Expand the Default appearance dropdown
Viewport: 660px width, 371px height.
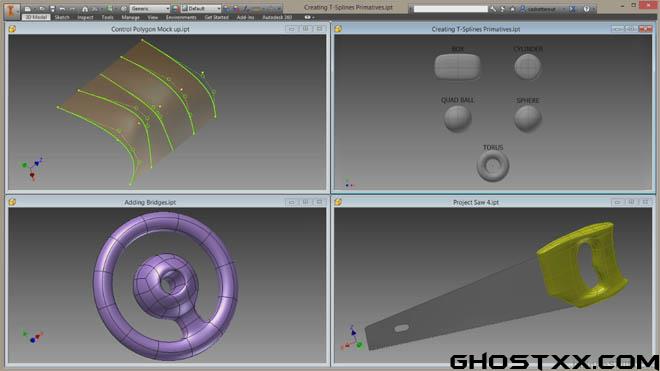pyautogui.click(x=201, y=9)
